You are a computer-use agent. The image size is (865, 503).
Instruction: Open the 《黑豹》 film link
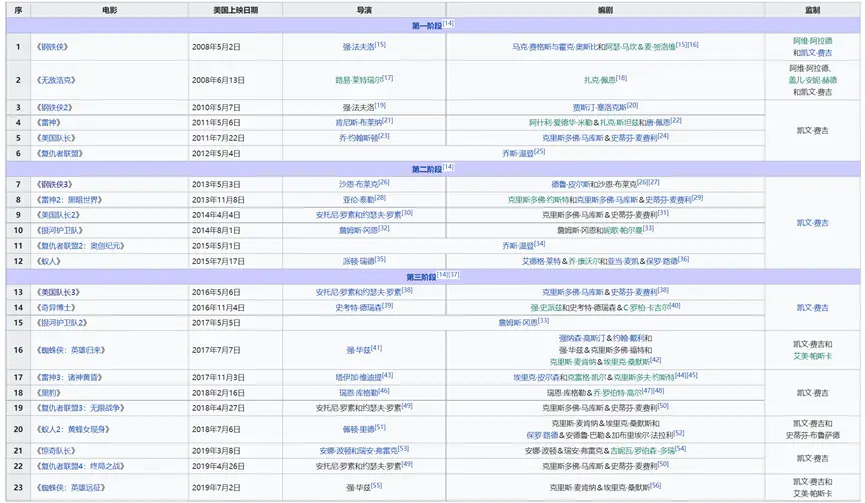(49, 393)
